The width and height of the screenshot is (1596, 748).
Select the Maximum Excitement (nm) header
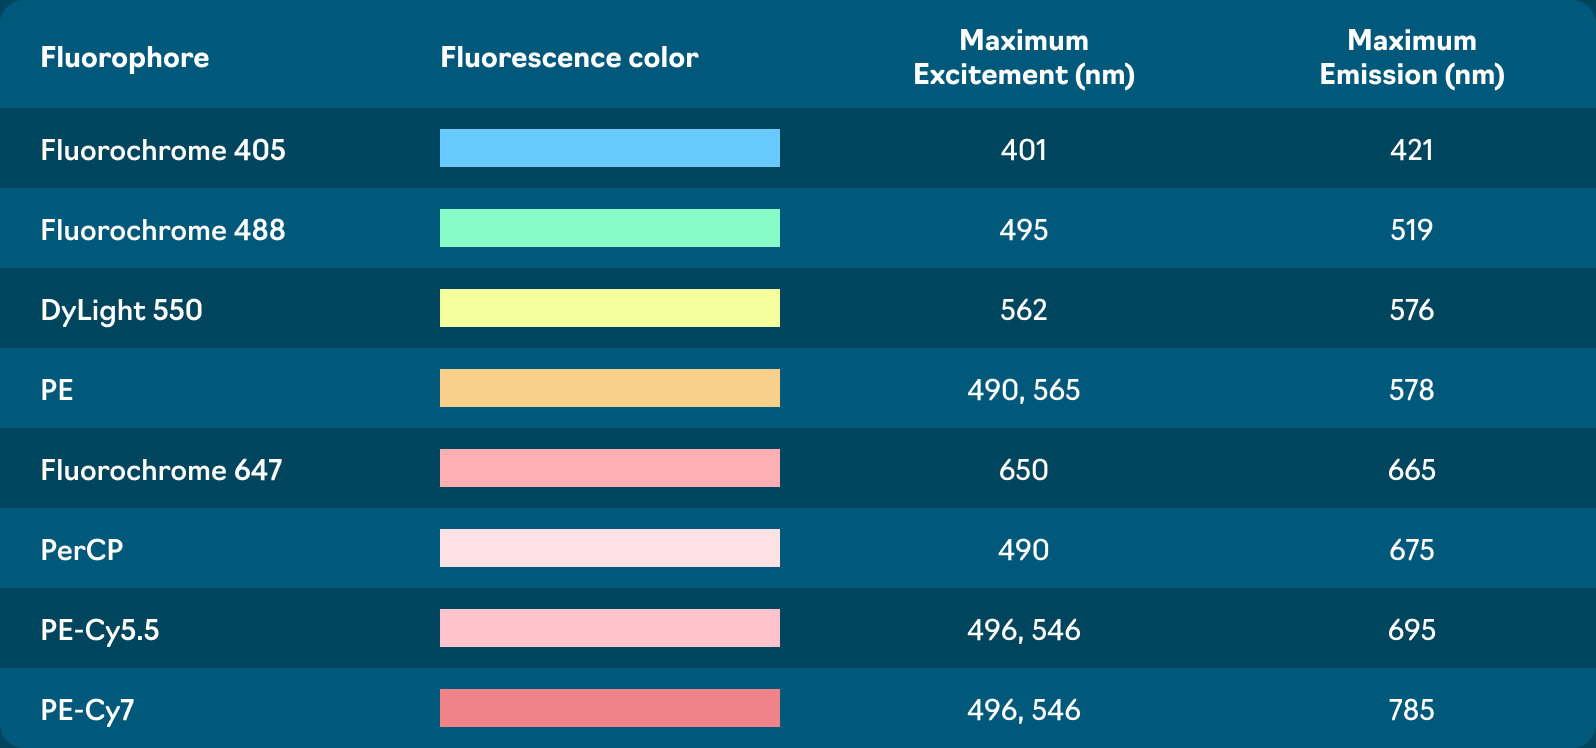pyautogui.click(x=1024, y=57)
